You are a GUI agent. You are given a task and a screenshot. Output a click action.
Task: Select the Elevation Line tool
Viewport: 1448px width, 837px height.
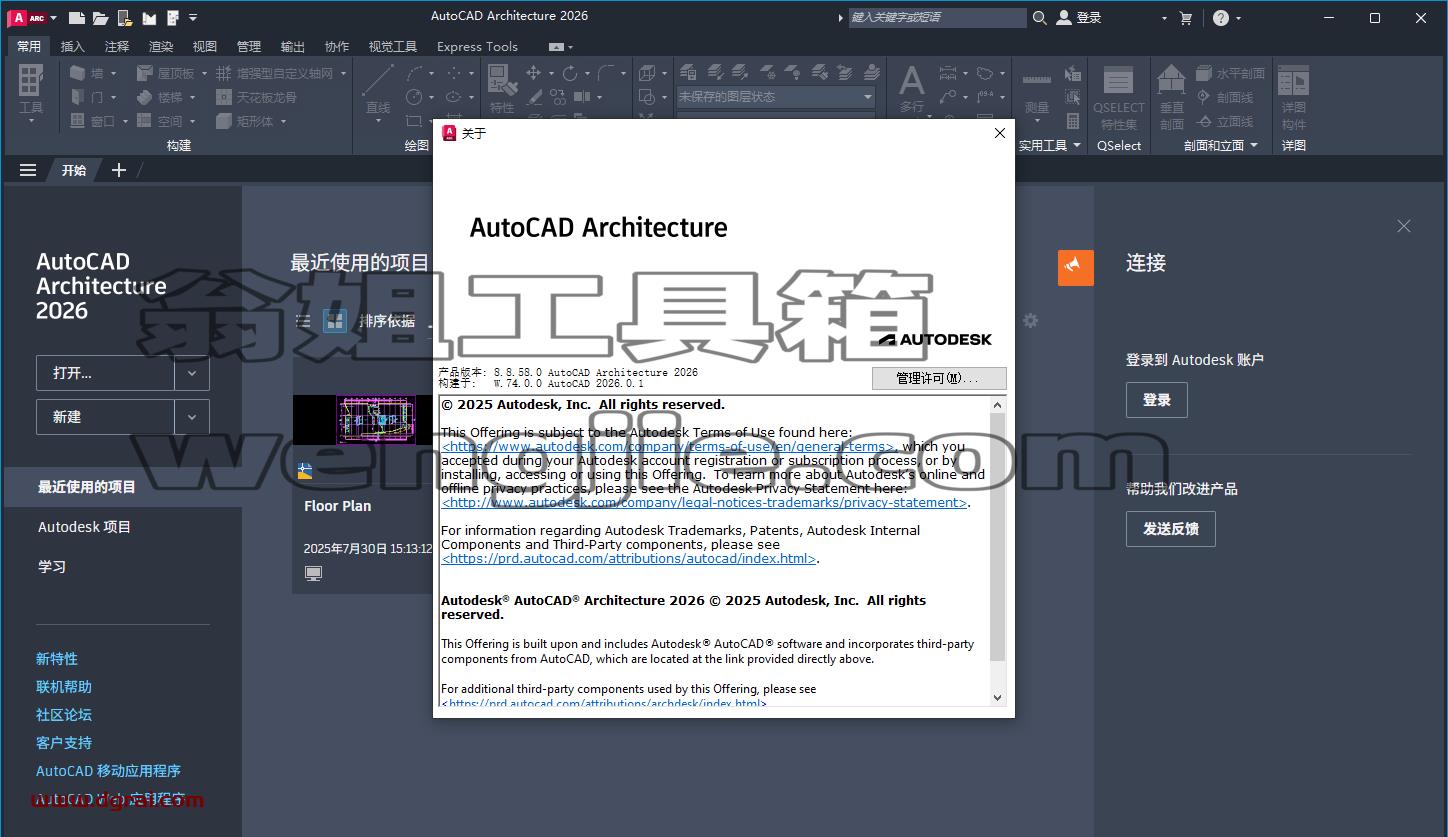[x=1225, y=121]
